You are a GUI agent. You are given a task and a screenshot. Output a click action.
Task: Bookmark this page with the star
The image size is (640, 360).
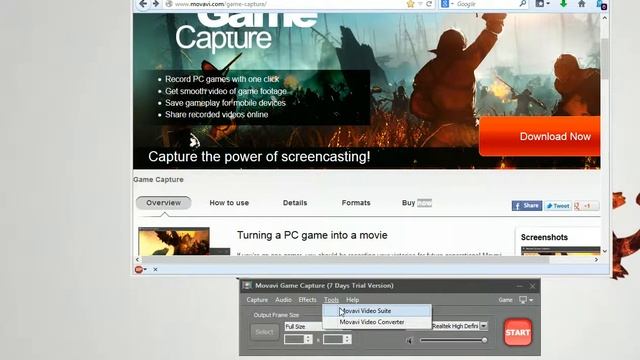[411, 4]
